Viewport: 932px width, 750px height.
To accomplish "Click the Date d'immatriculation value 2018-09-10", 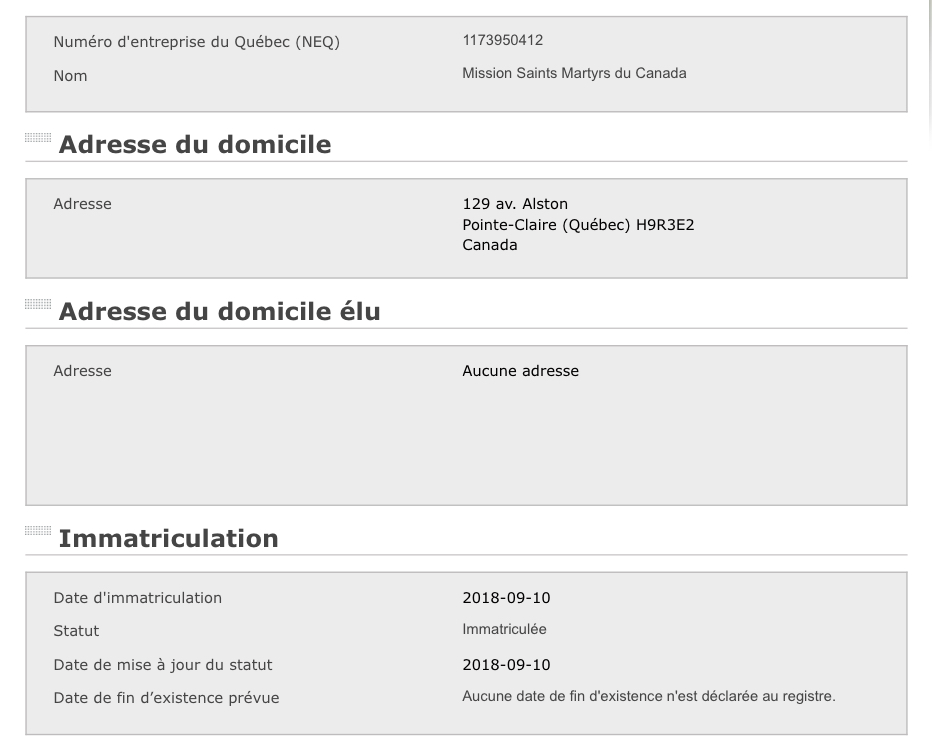I will click(506, 598).
